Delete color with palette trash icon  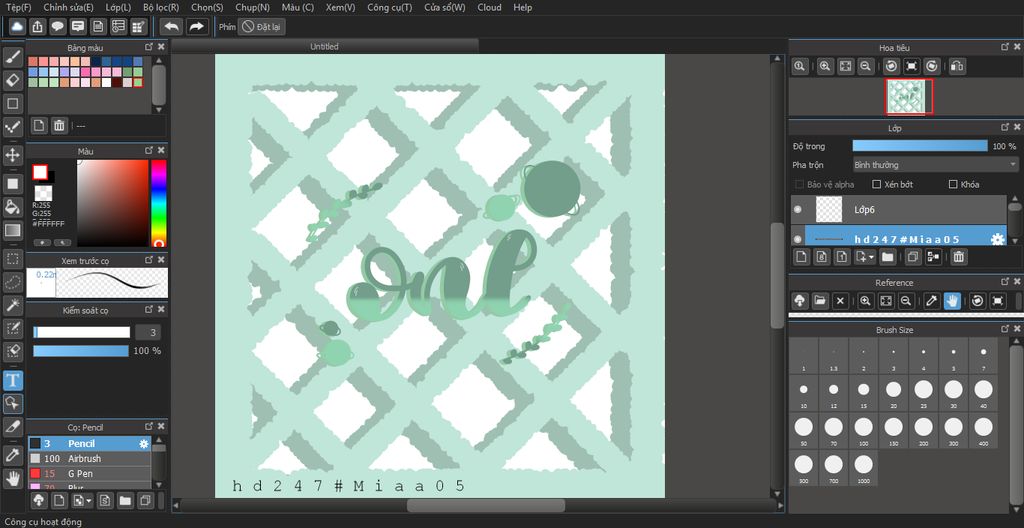click(59, 125)
